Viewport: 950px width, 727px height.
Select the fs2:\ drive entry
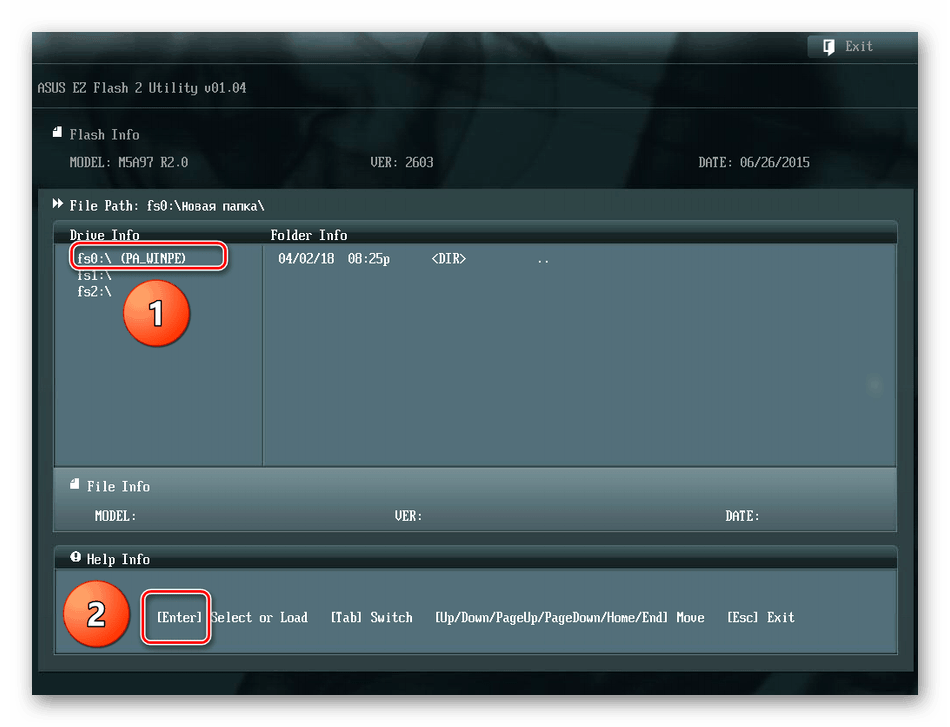[95, 292]
